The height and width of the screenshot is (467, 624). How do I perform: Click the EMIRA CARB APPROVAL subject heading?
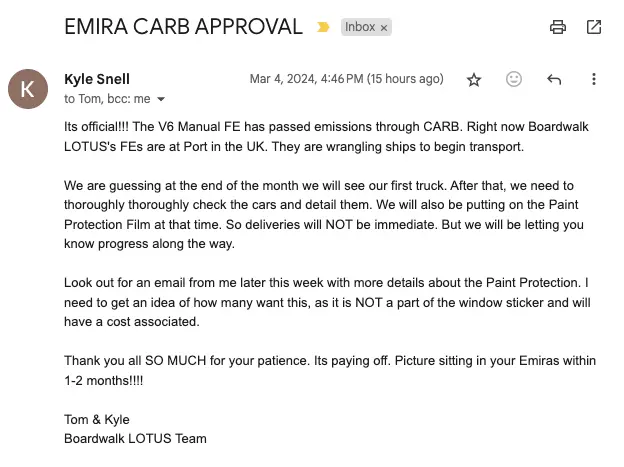pyautogui.click(x=183, y=27)
